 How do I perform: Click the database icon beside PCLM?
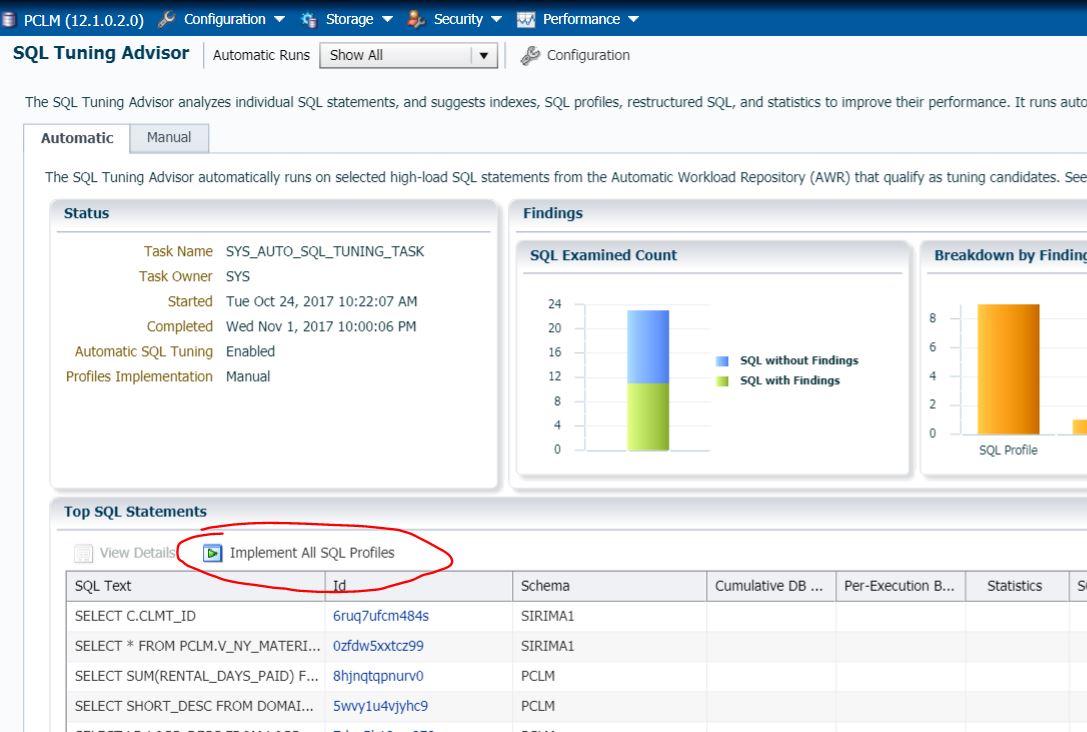coord(8,17)
